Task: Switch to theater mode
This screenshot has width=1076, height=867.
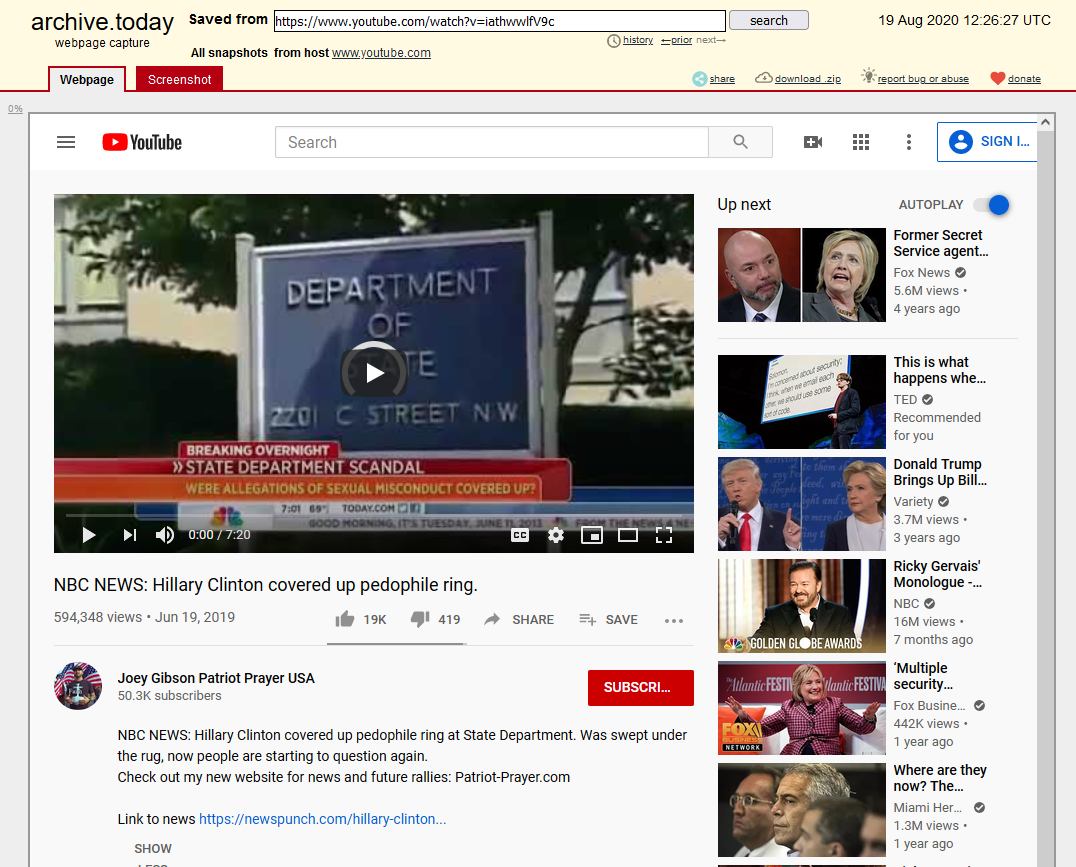Action: [628, 535]
